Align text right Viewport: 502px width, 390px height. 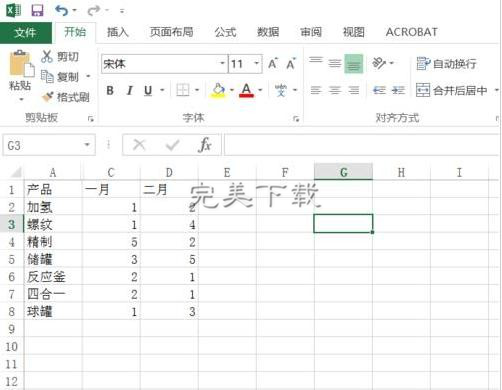pos(354,90)
